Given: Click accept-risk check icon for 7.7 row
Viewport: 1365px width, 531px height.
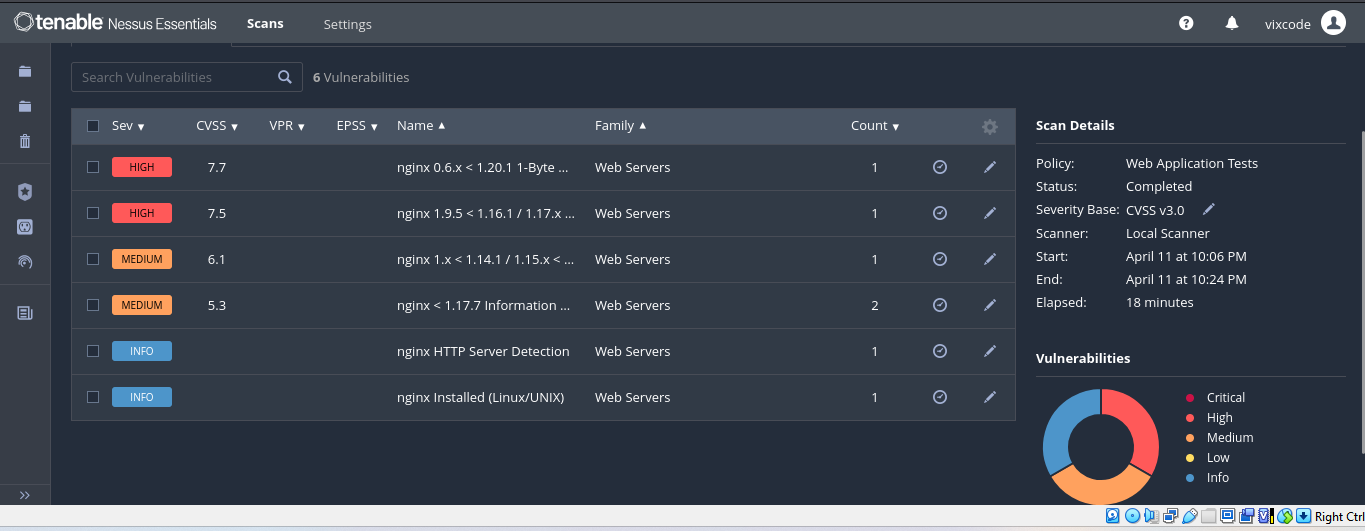Looking at the screenshot, I should pyautogui.click(x=940, y=167).
